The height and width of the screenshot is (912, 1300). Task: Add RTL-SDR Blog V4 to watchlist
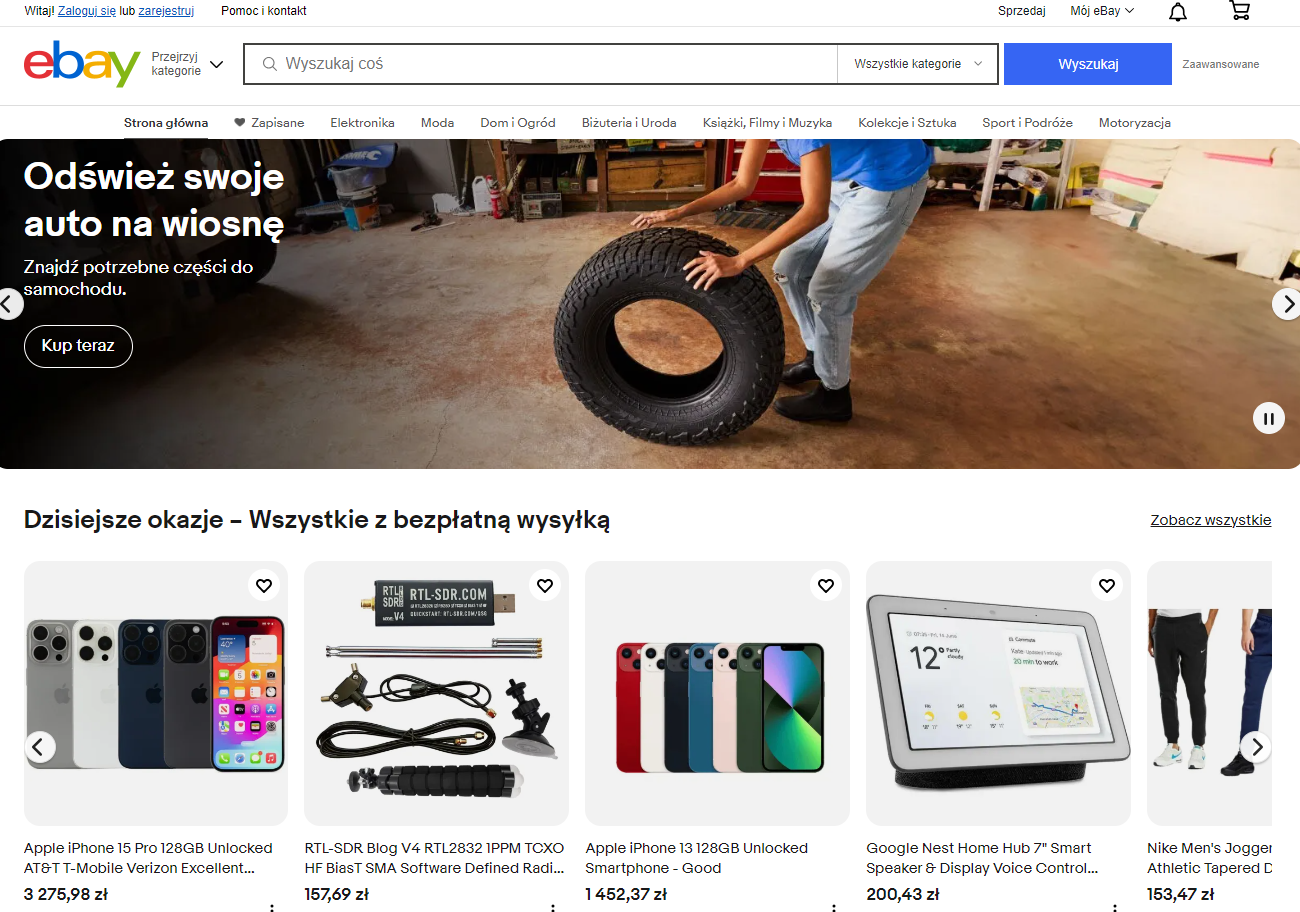click(x=544, y=586)
